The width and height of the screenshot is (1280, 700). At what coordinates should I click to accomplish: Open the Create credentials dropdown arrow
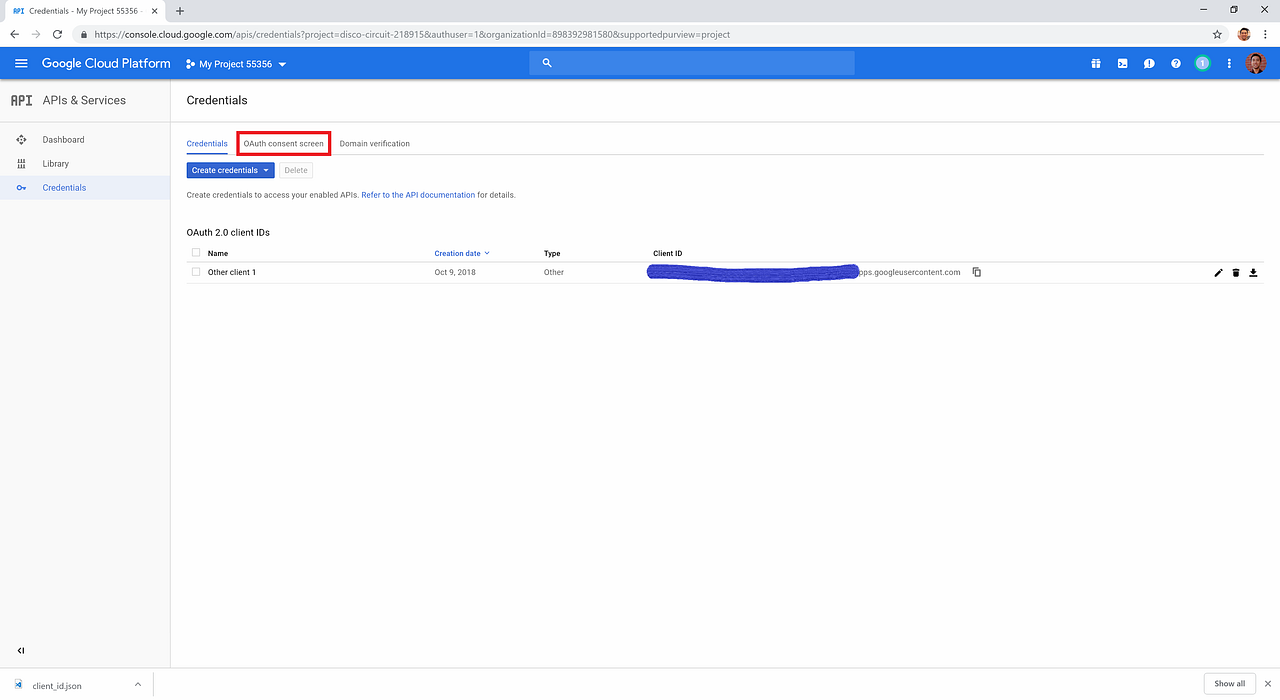click(x=266, y=170)
